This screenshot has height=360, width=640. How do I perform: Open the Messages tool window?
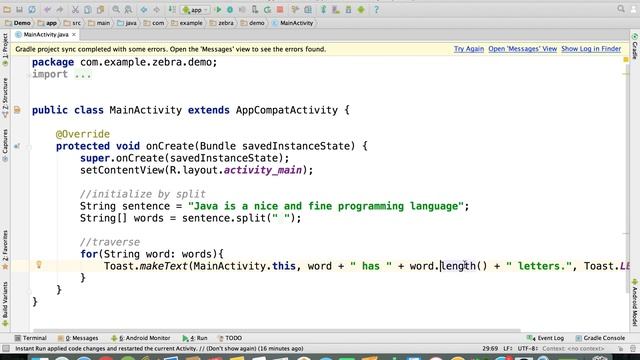tap(78, 338)
